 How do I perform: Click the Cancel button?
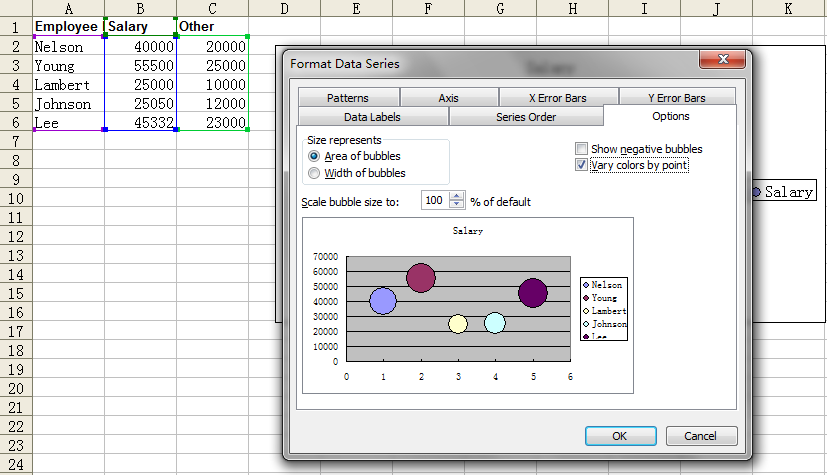pos(701,436)
